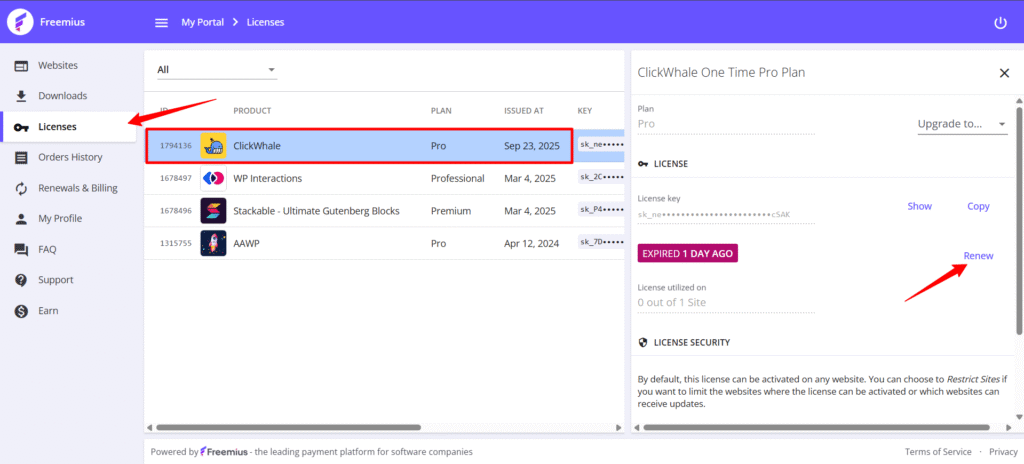1024x464 pixels.
Task: Click the WP Interactions product logo
Action: [213, 178]
